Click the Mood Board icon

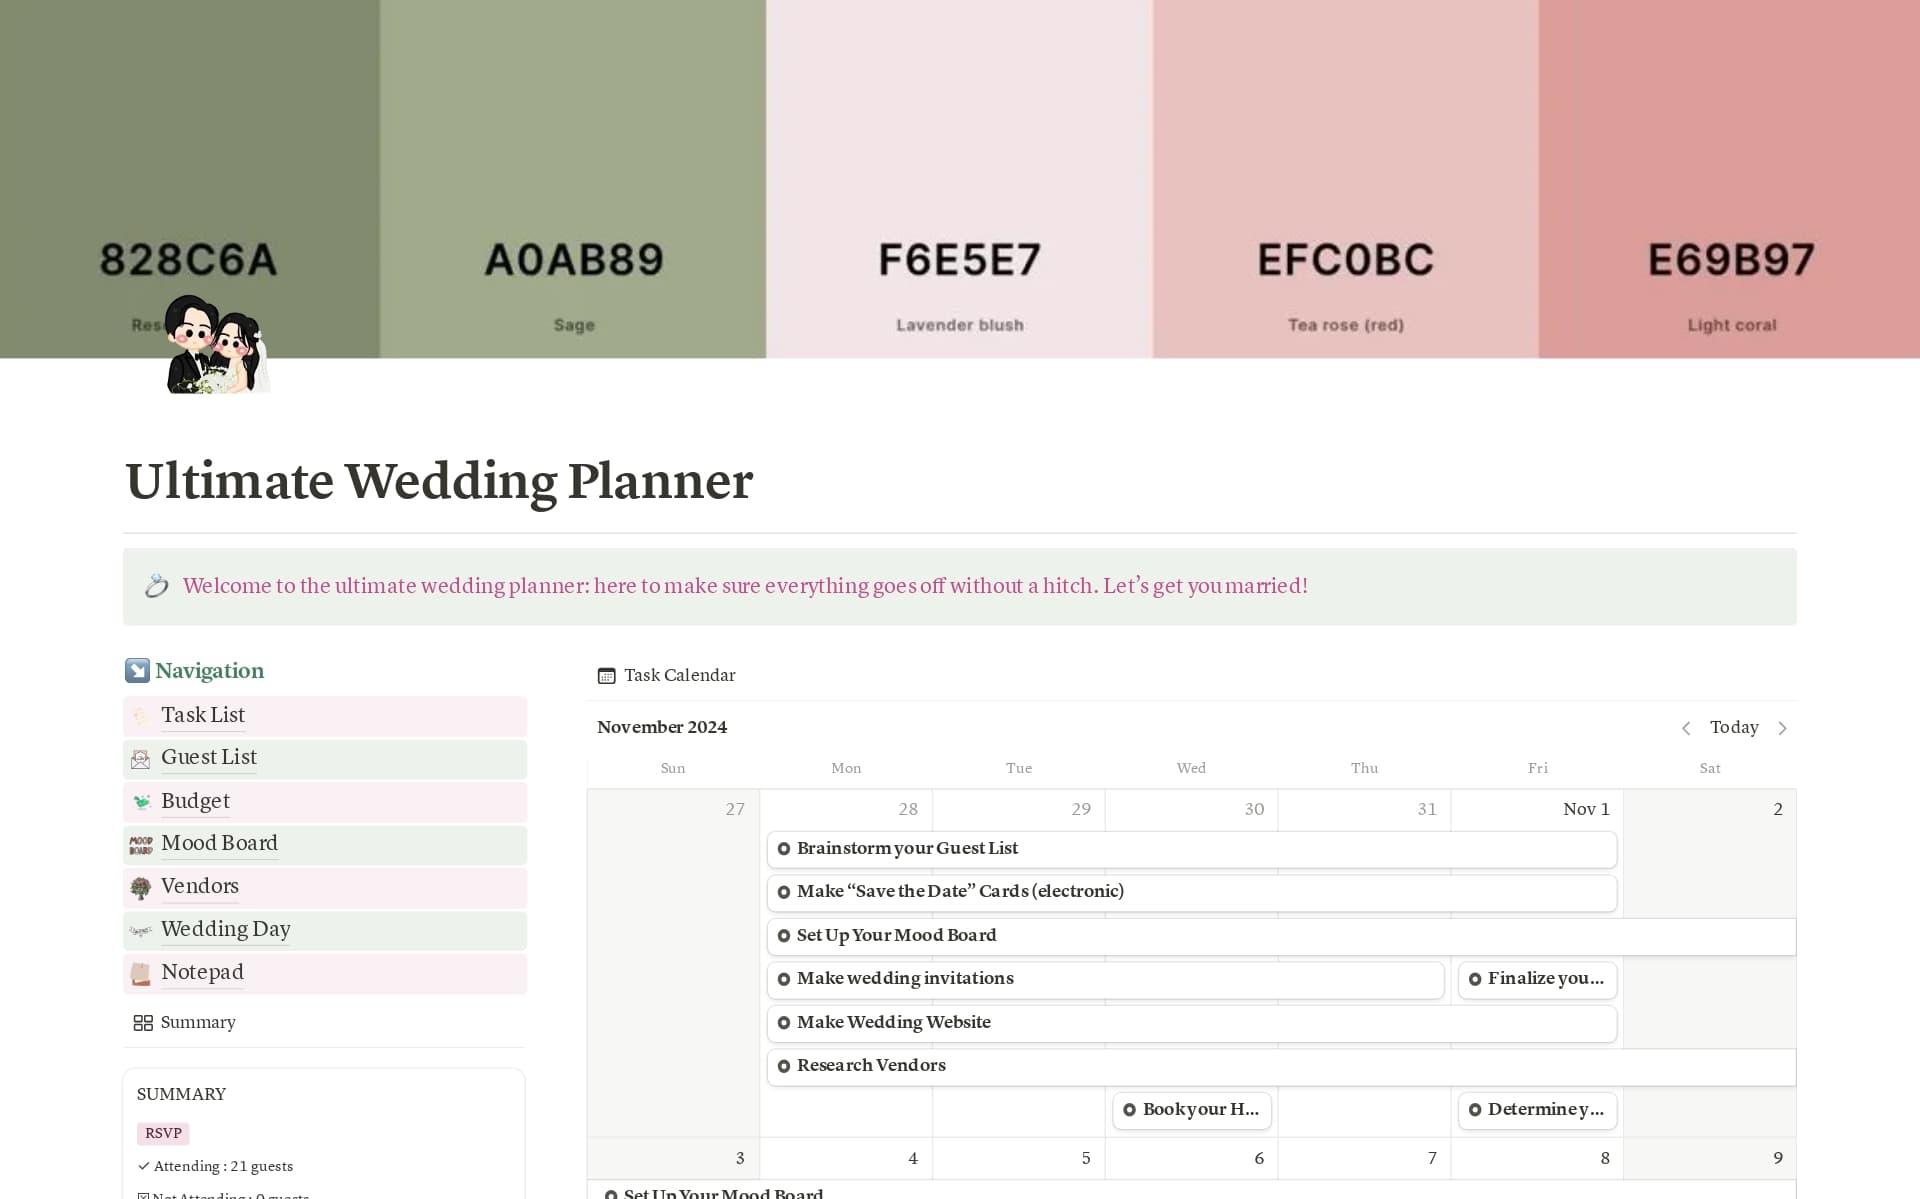tap(140, 845)
